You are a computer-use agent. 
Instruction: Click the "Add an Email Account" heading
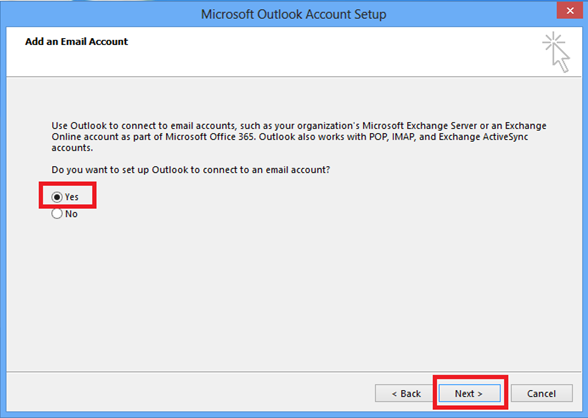point(76,42)
